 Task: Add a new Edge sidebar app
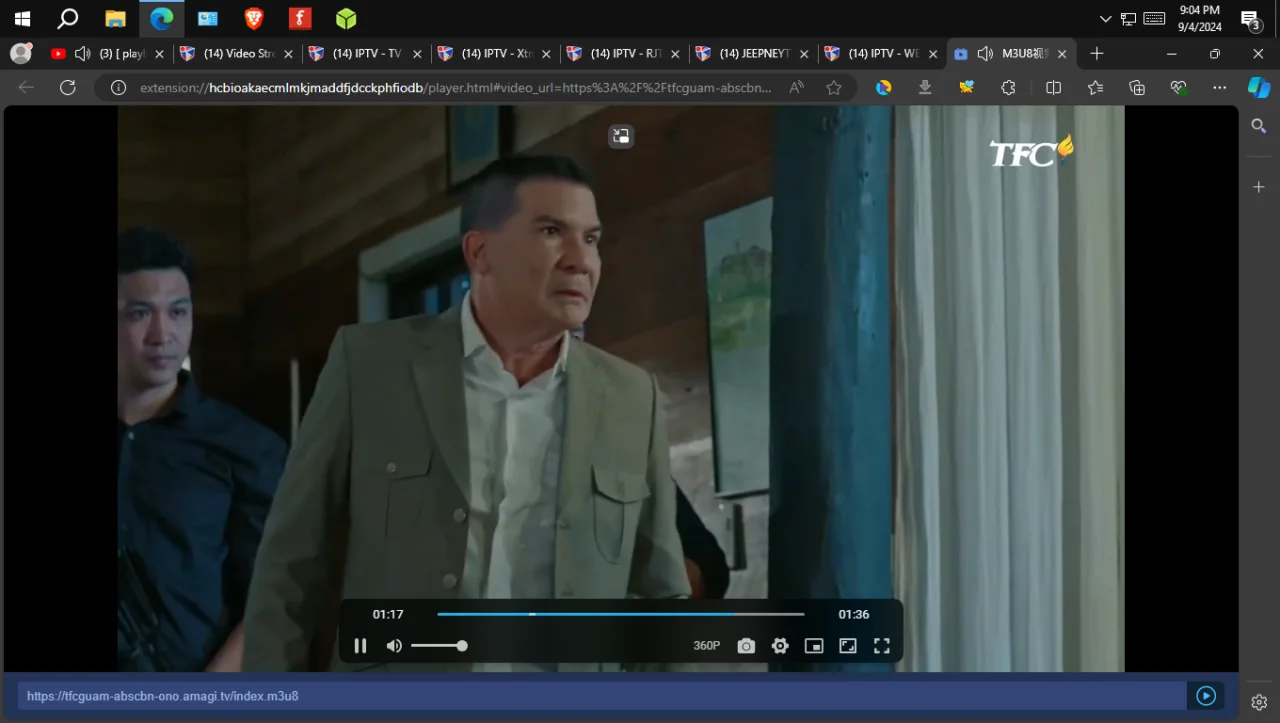click(1259, 187)
